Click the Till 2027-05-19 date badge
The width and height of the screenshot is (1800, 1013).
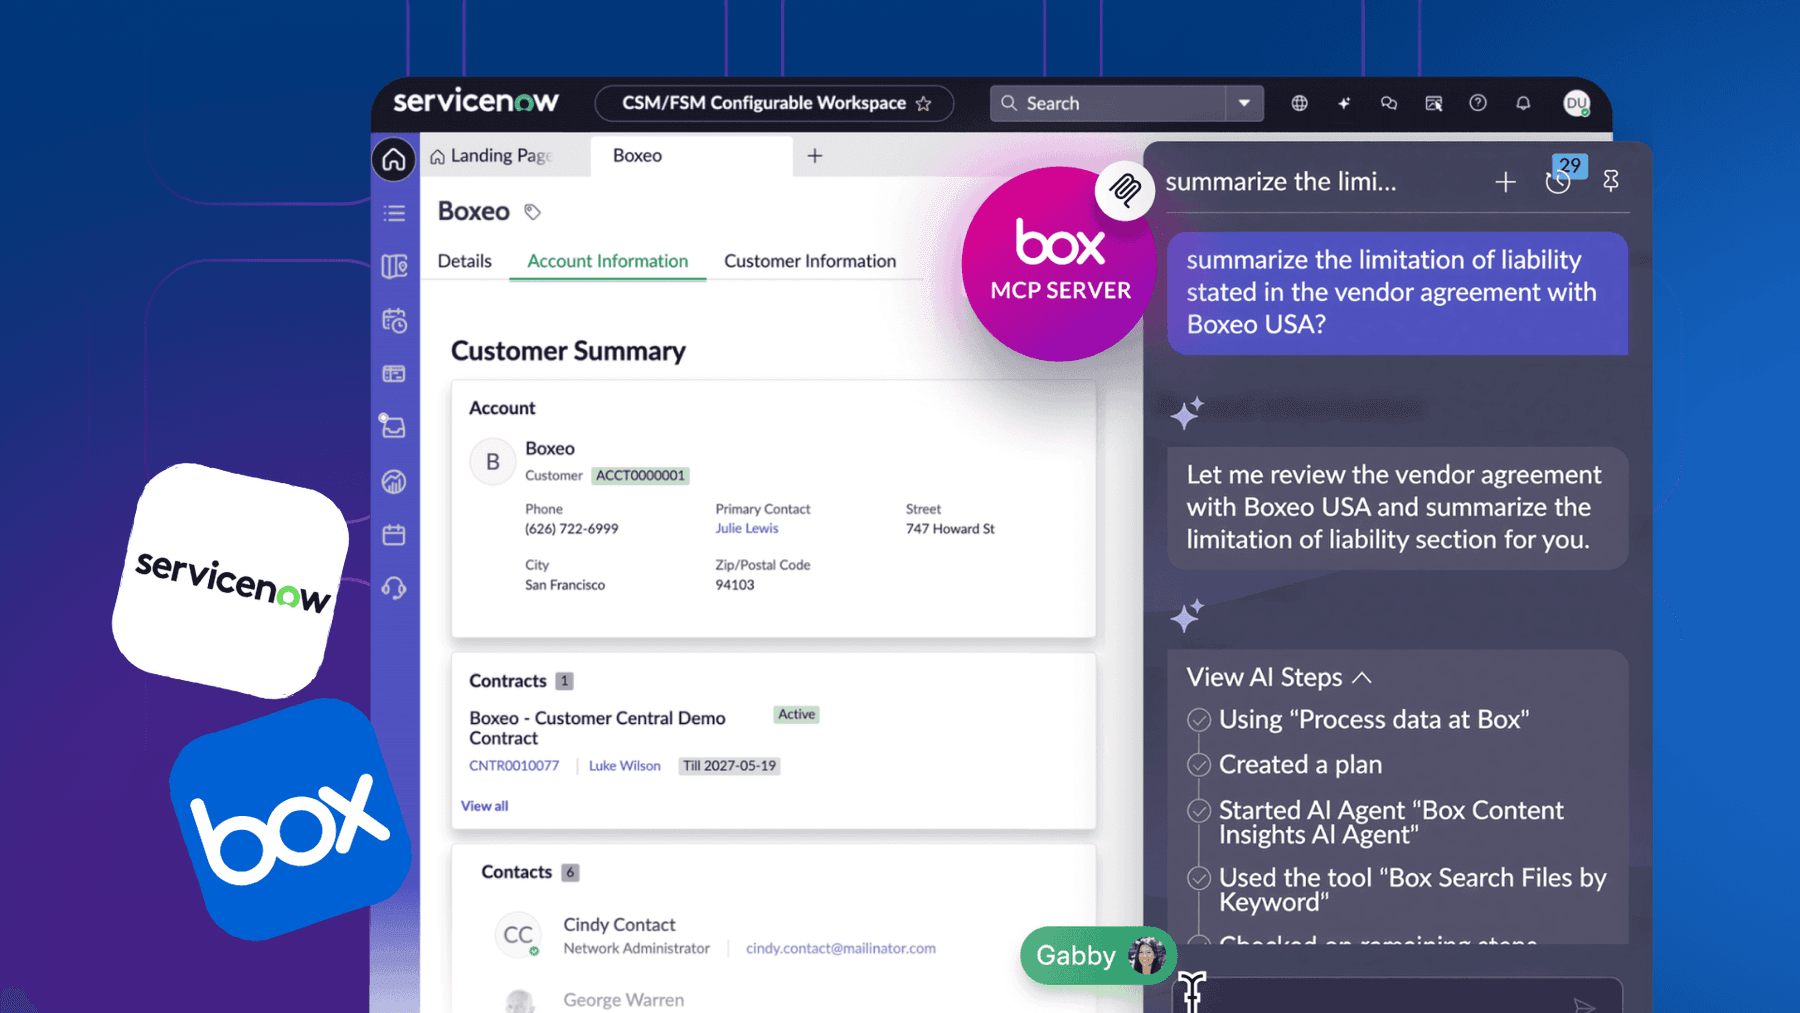(730, 766)
